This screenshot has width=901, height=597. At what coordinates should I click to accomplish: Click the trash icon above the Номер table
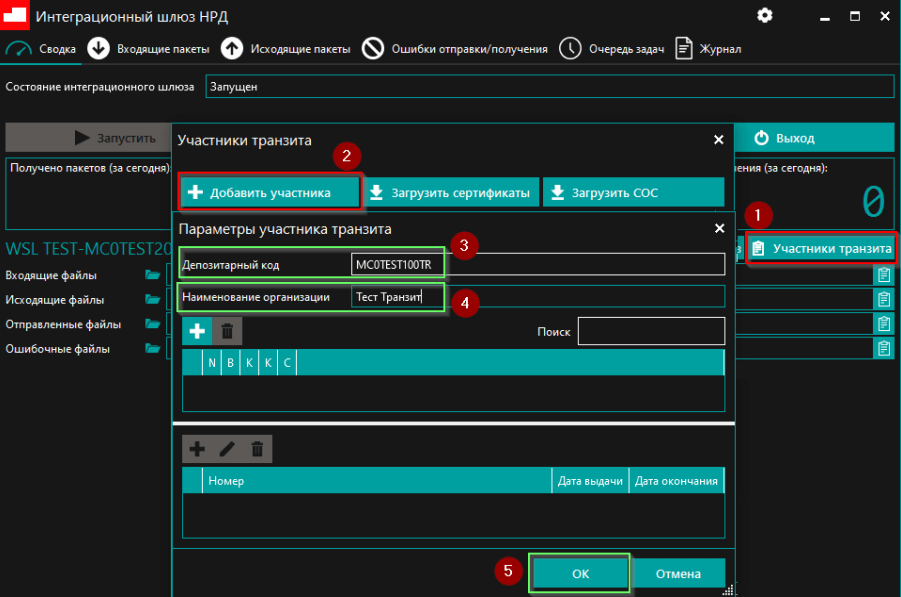(x=257, y=449)
